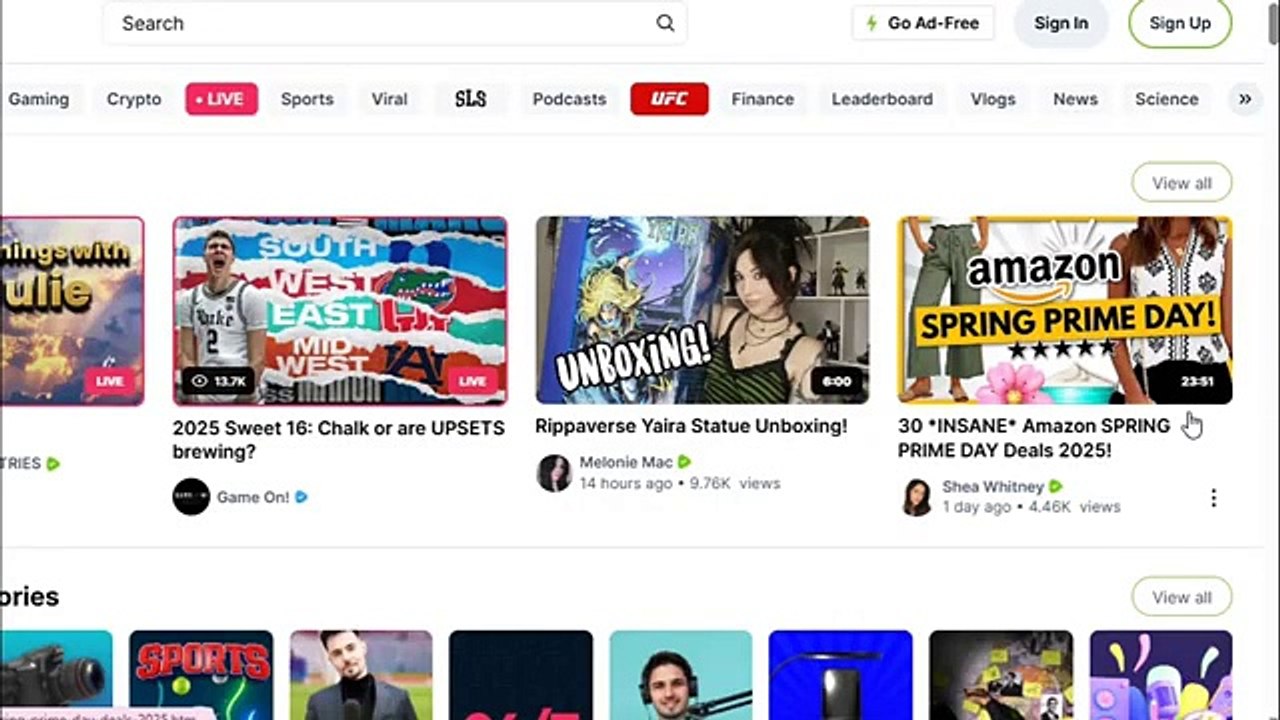Click the LIVE badge on Sweet 16 thumbnail
The height and width of the screenshot is (720, 1280).
pyautogui.click(x=473, y=381)
